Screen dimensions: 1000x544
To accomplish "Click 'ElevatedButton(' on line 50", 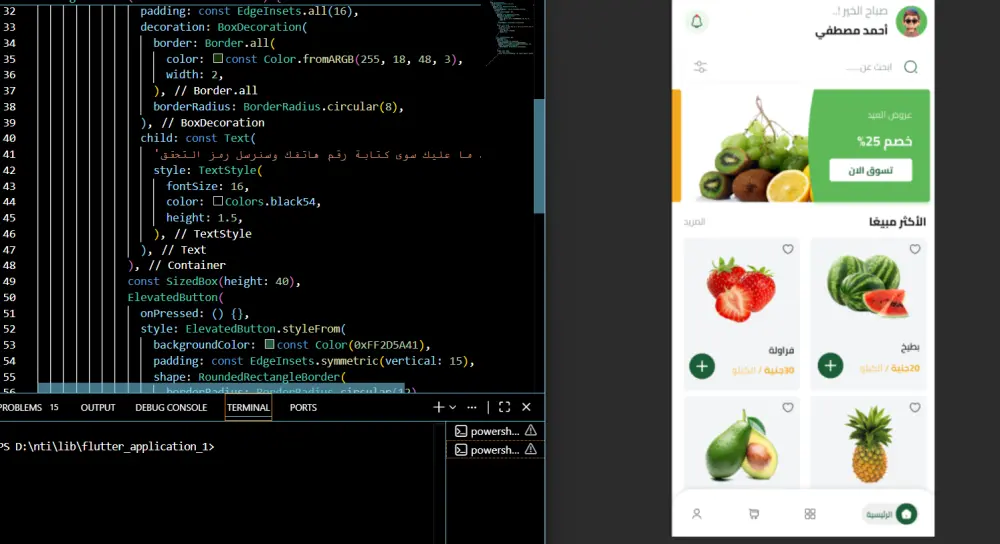I will click(x=175, y=297).
